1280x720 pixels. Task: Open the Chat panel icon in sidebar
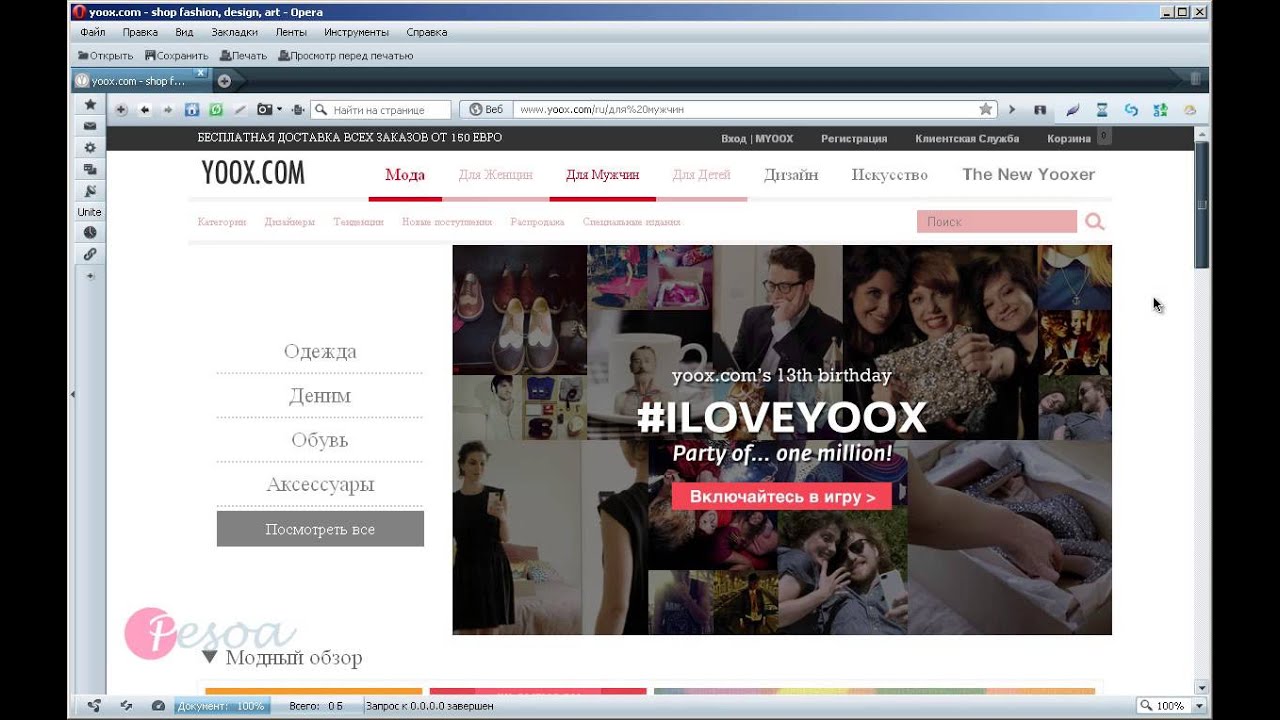(90, 169)
